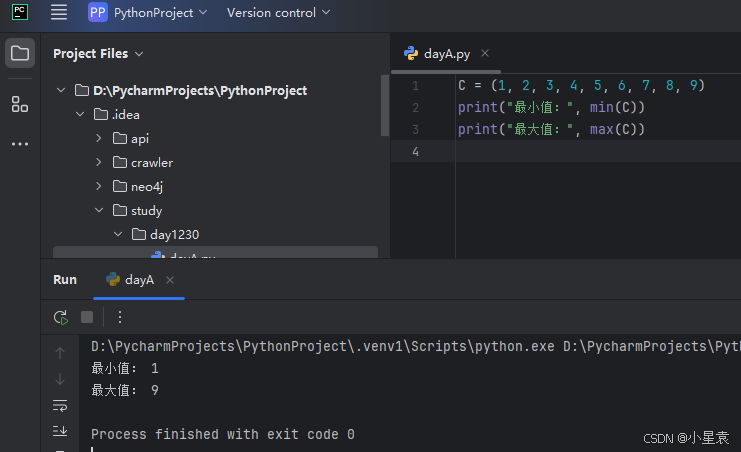
Task: Collapse the study folder
Action: click(x=98, y=210)
